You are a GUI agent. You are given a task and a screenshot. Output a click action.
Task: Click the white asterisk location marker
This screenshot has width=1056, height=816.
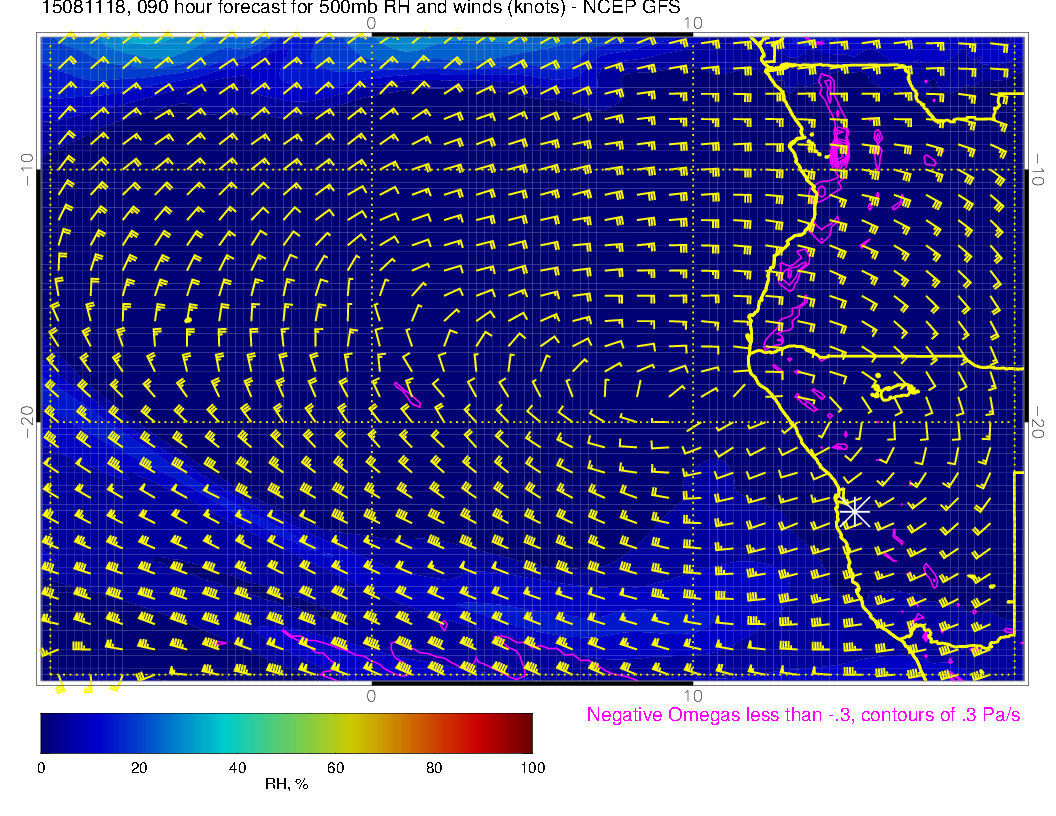[853, 511]
